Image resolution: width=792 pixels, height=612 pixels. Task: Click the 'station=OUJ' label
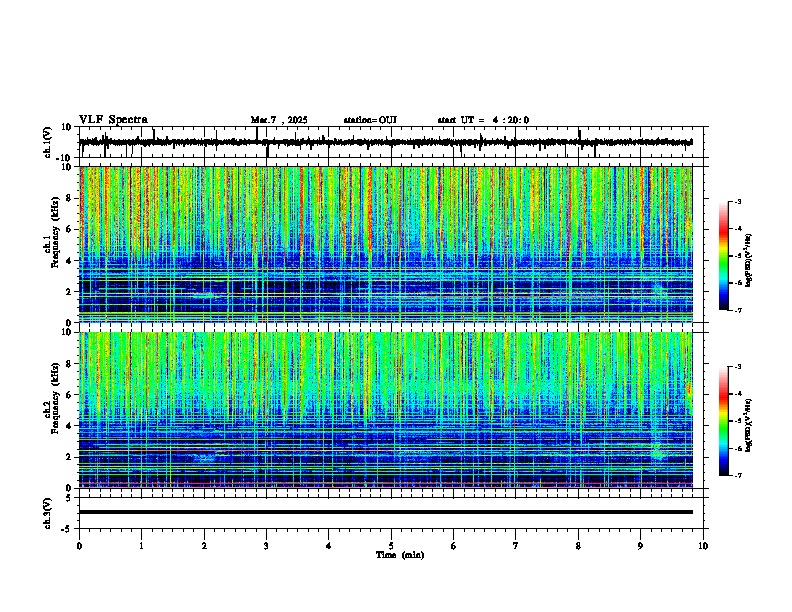370,120
